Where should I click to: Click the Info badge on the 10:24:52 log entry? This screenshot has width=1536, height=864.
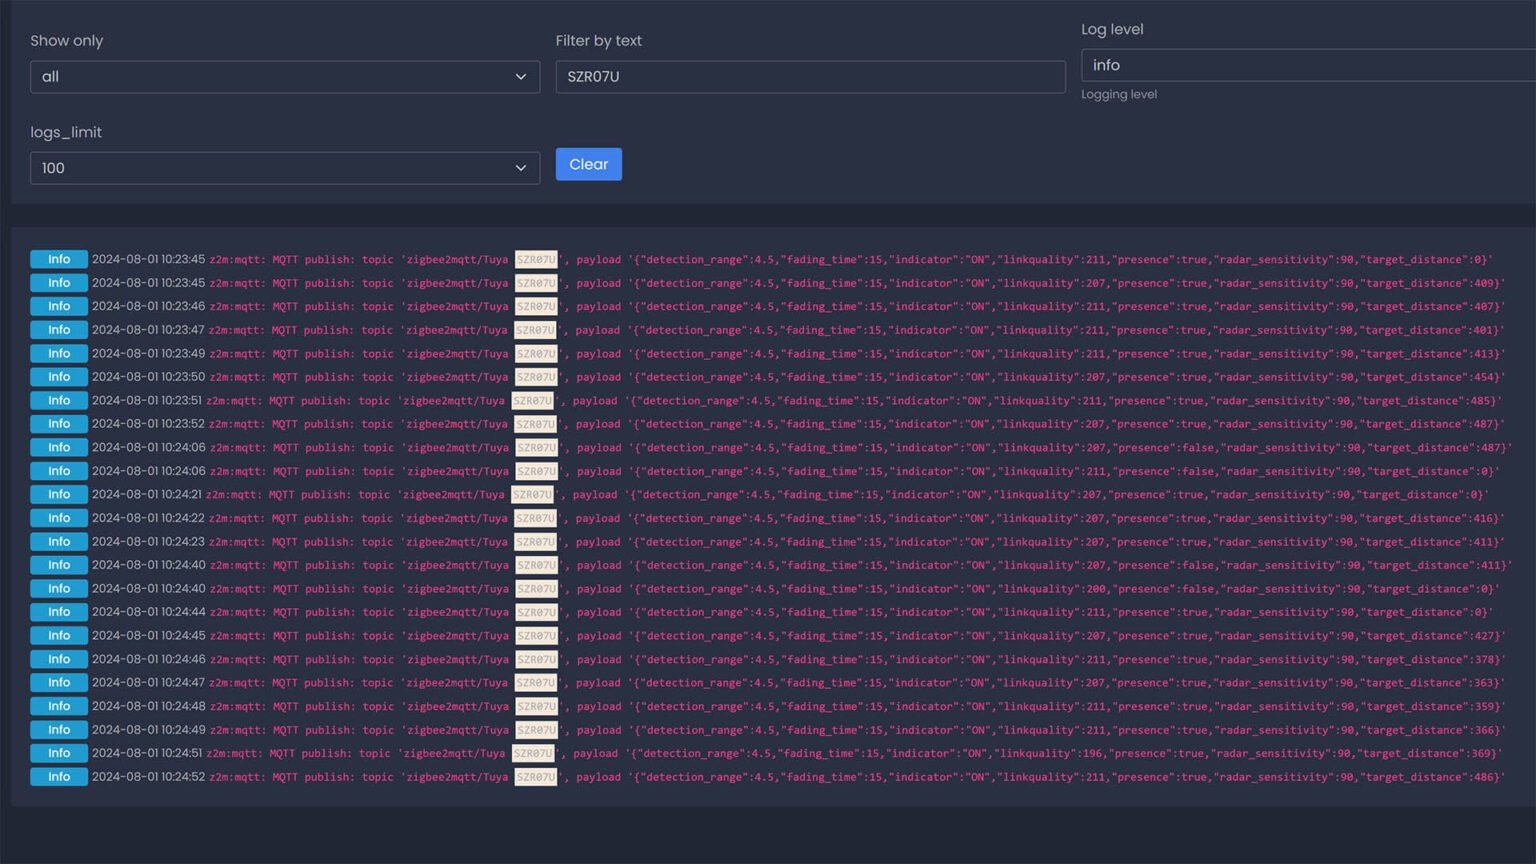click(59, 777)
